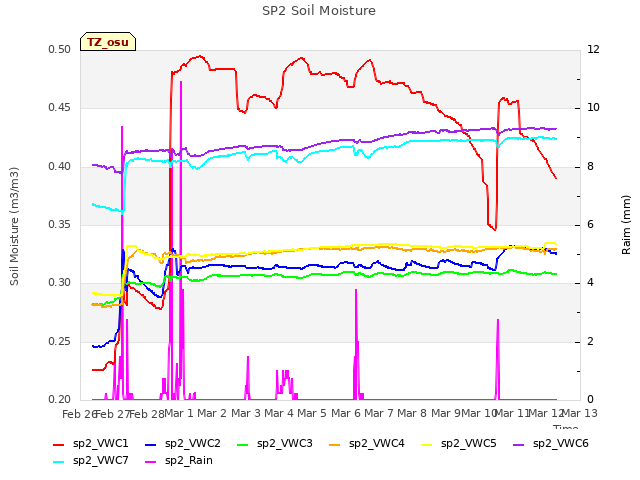Toggle the sp2_VWC1 legend entry
This screenshot has width=640, height=480.
(x=91, y=444)
